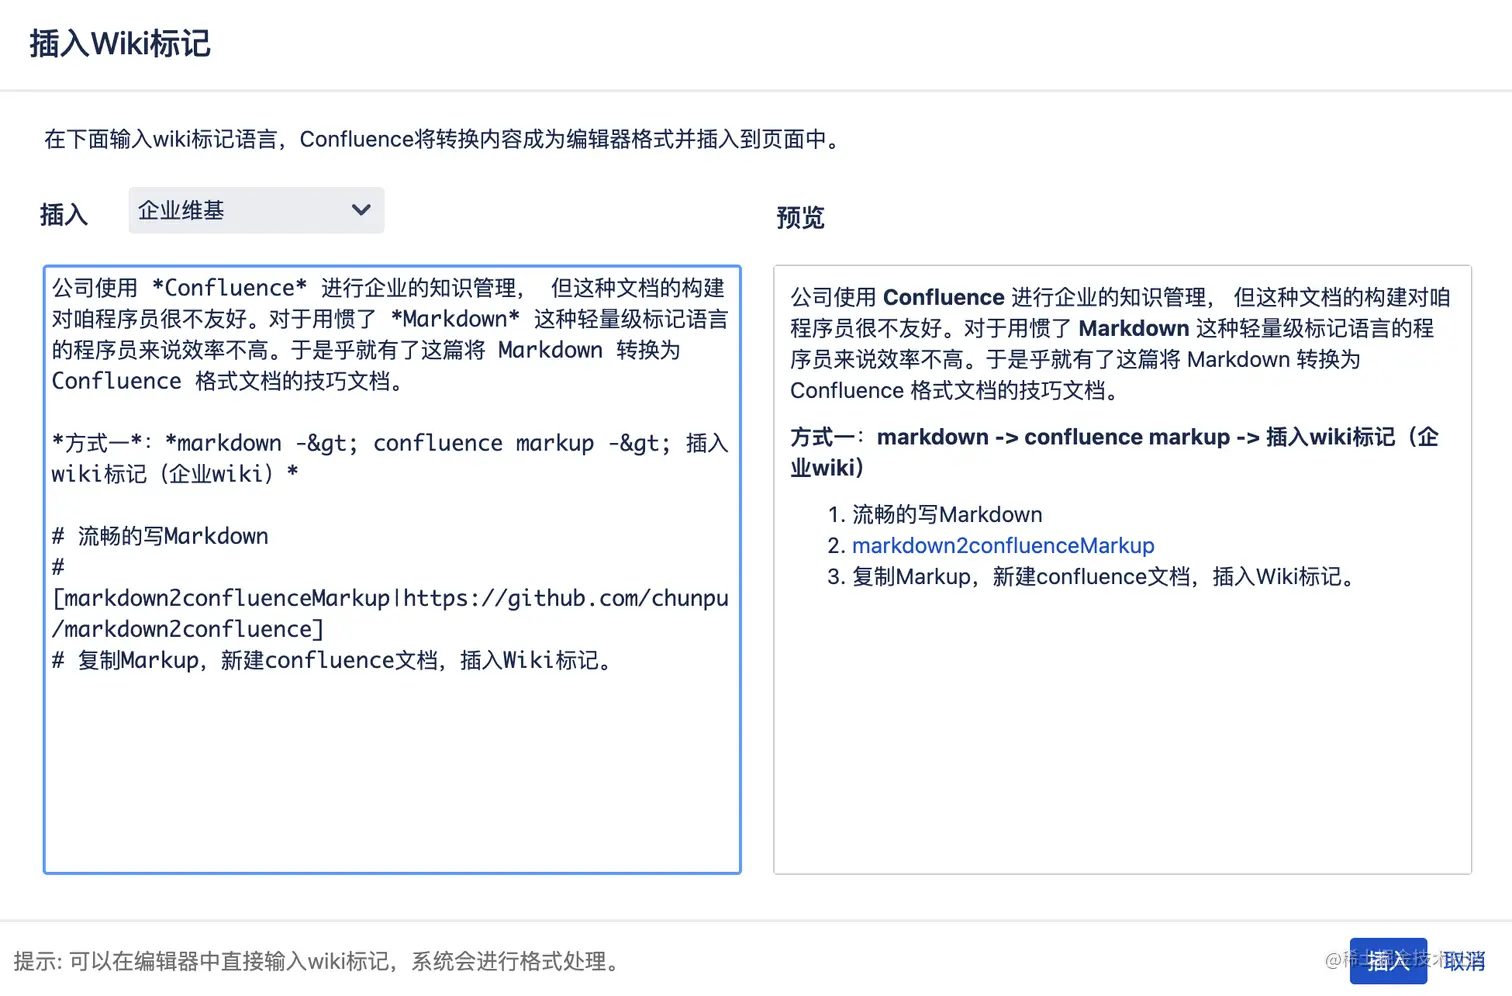Click the wiki markup input text area
1512x996 pixels.
tap(392, 569)
